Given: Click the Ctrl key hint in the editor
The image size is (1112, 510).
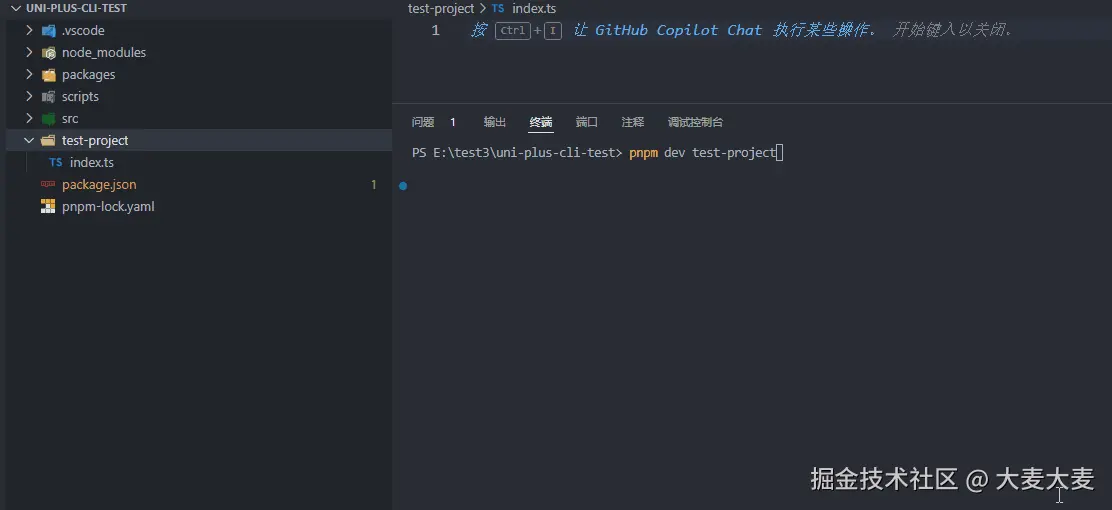Looking at the screenshot, I should 512,31.
